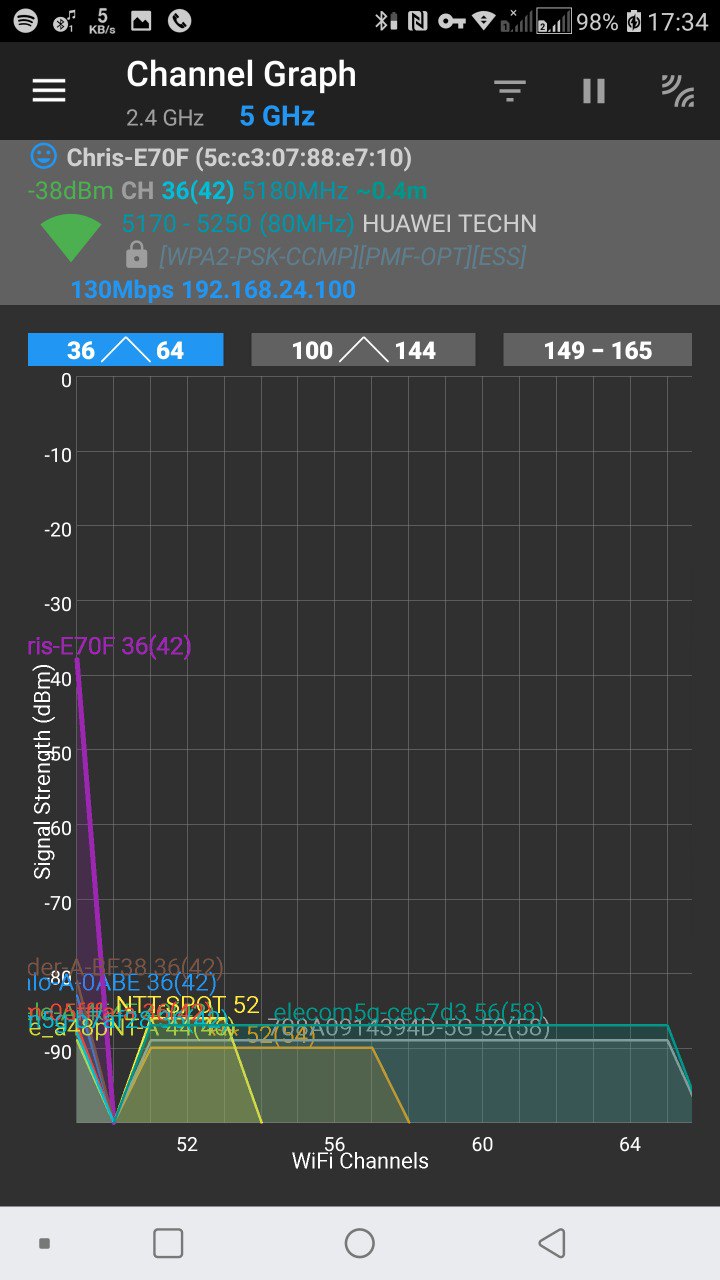This screenshot has height=1280, width=720.
Task: Tap the elecom5g-cec7d3 56(58) graph label
Action: click(x=408, y=1011)
